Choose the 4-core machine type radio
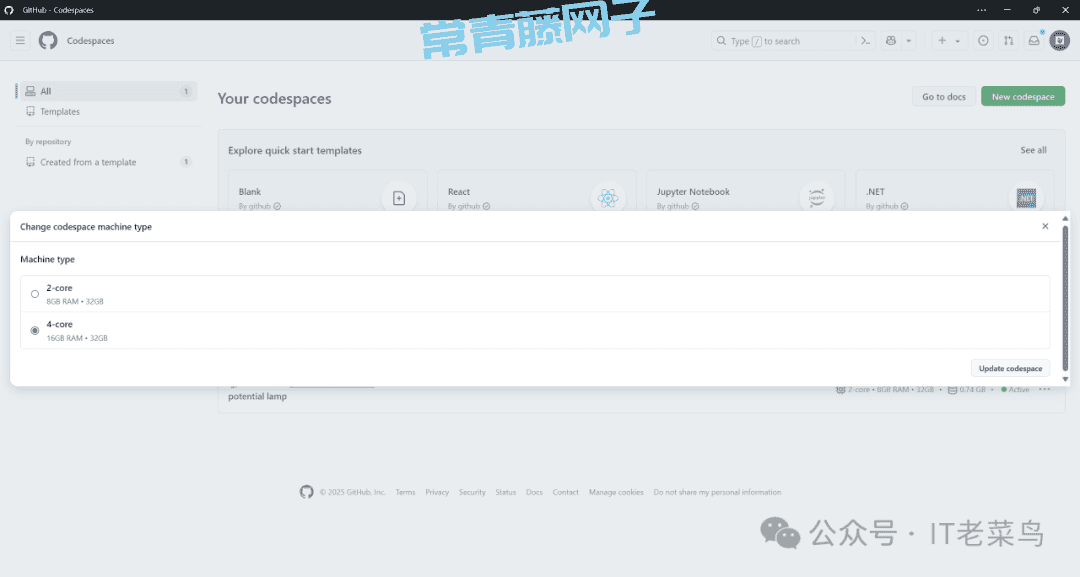The width and height of the screenshot is (1080, 577). click(x=35, y=331)
